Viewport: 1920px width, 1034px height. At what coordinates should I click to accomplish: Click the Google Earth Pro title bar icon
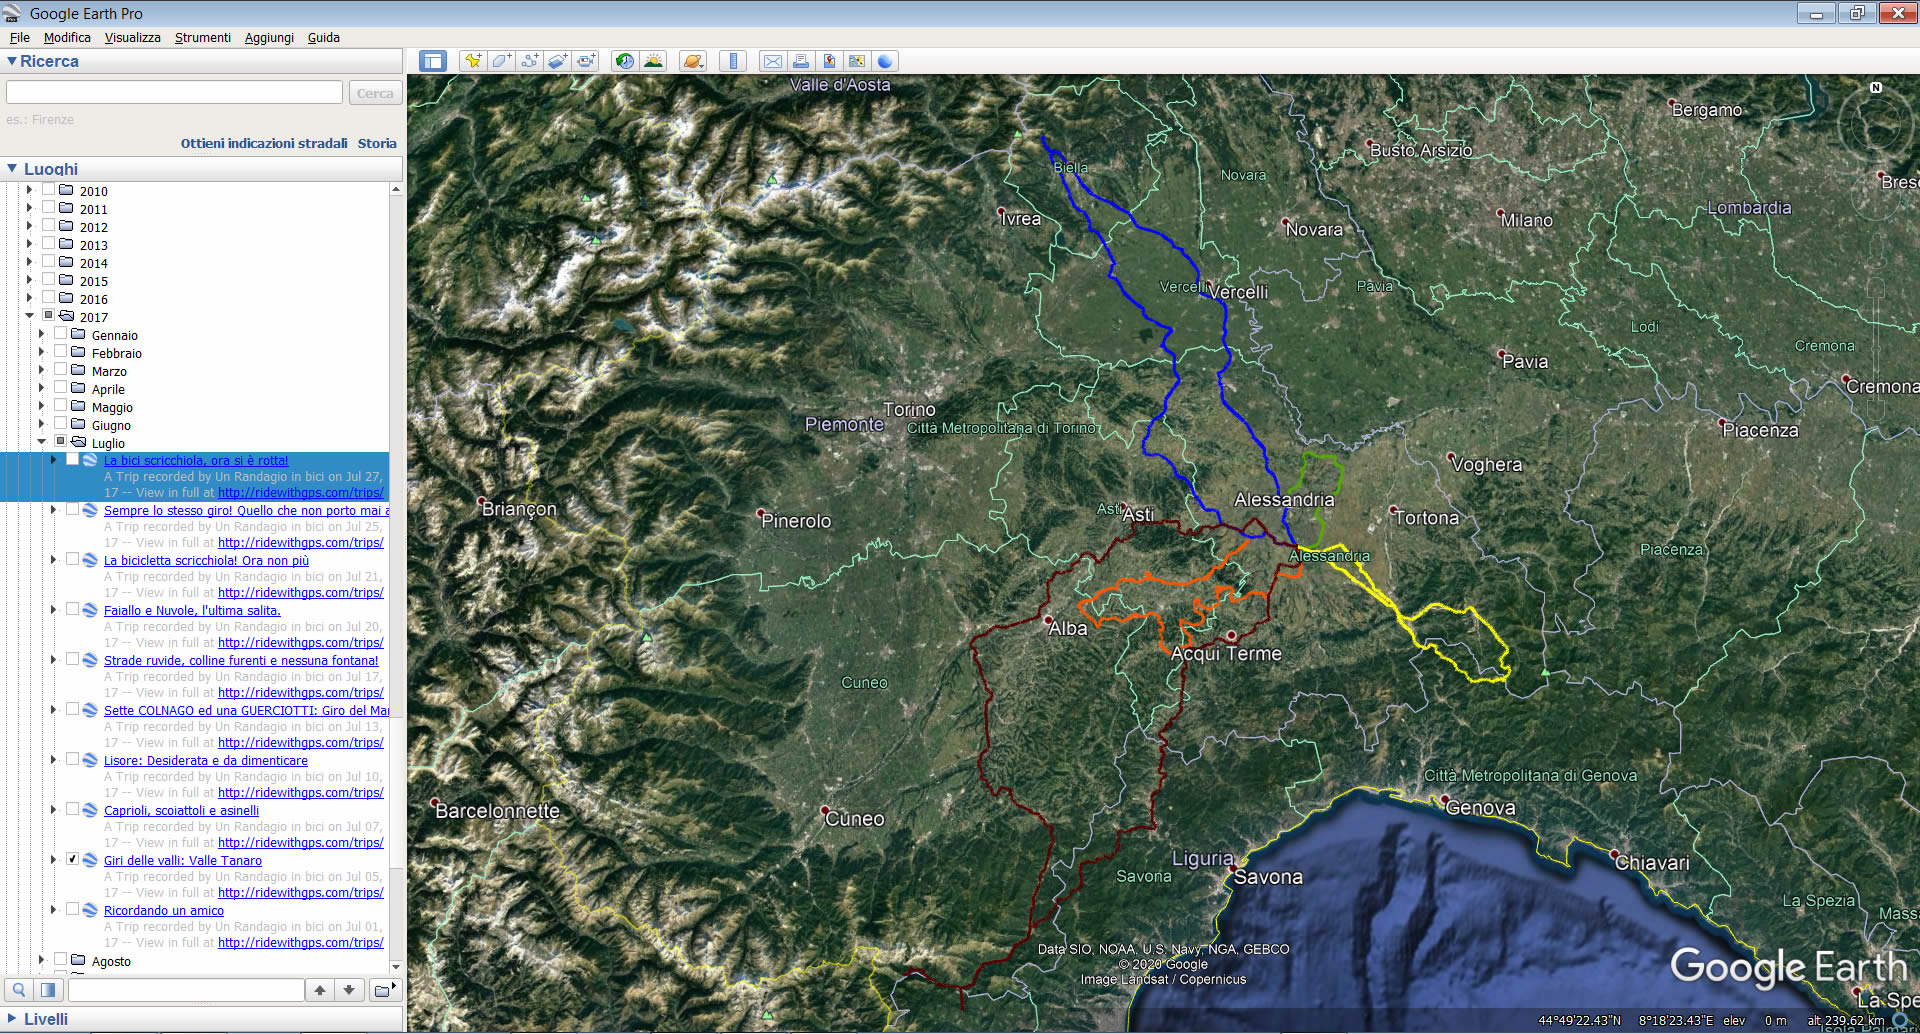(x=13, y=13)
